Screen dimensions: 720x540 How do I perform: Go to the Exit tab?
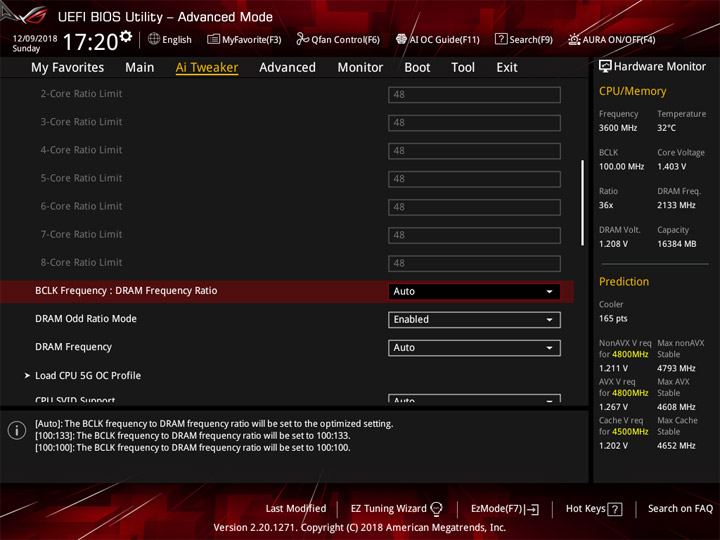[507, 68]
